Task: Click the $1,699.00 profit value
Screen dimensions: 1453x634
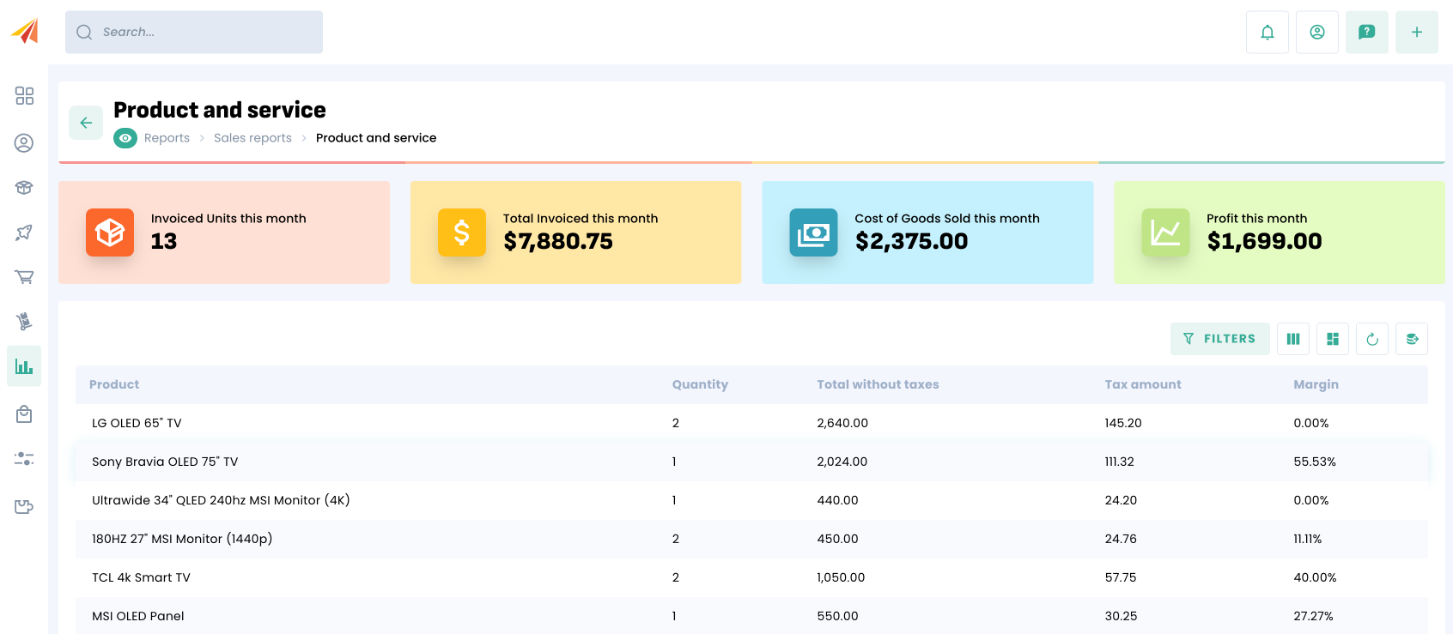Action: pos(1264,241)
